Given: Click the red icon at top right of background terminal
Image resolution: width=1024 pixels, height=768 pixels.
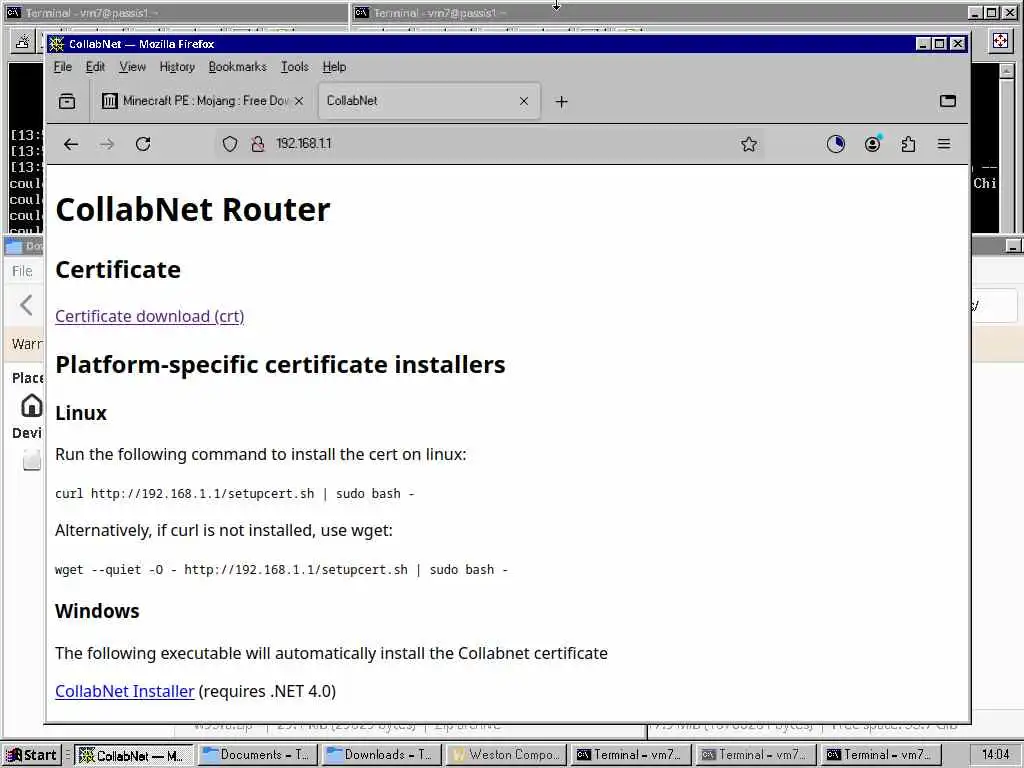Looking at the screenshot, I should coord(1000,41).
